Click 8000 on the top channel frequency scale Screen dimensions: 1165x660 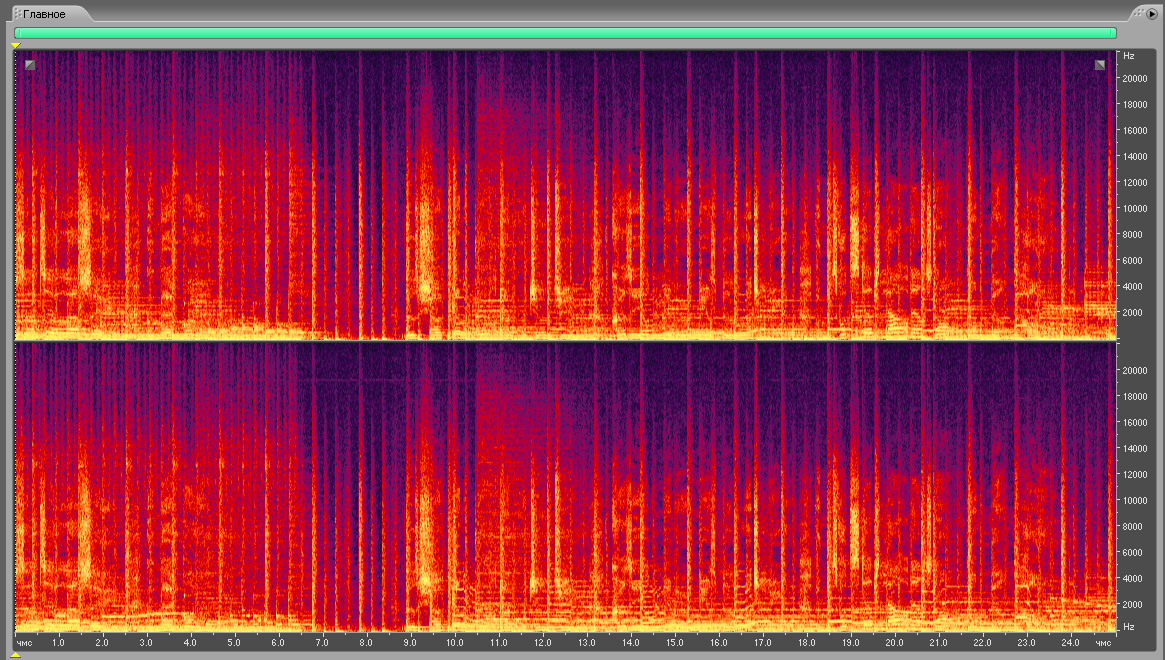click(1132, 235)
